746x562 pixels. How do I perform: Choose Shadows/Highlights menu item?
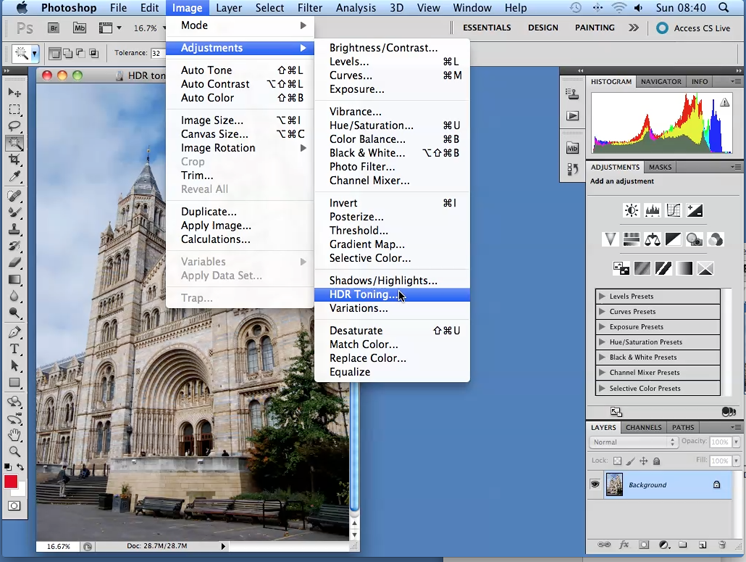coord(392,281)
